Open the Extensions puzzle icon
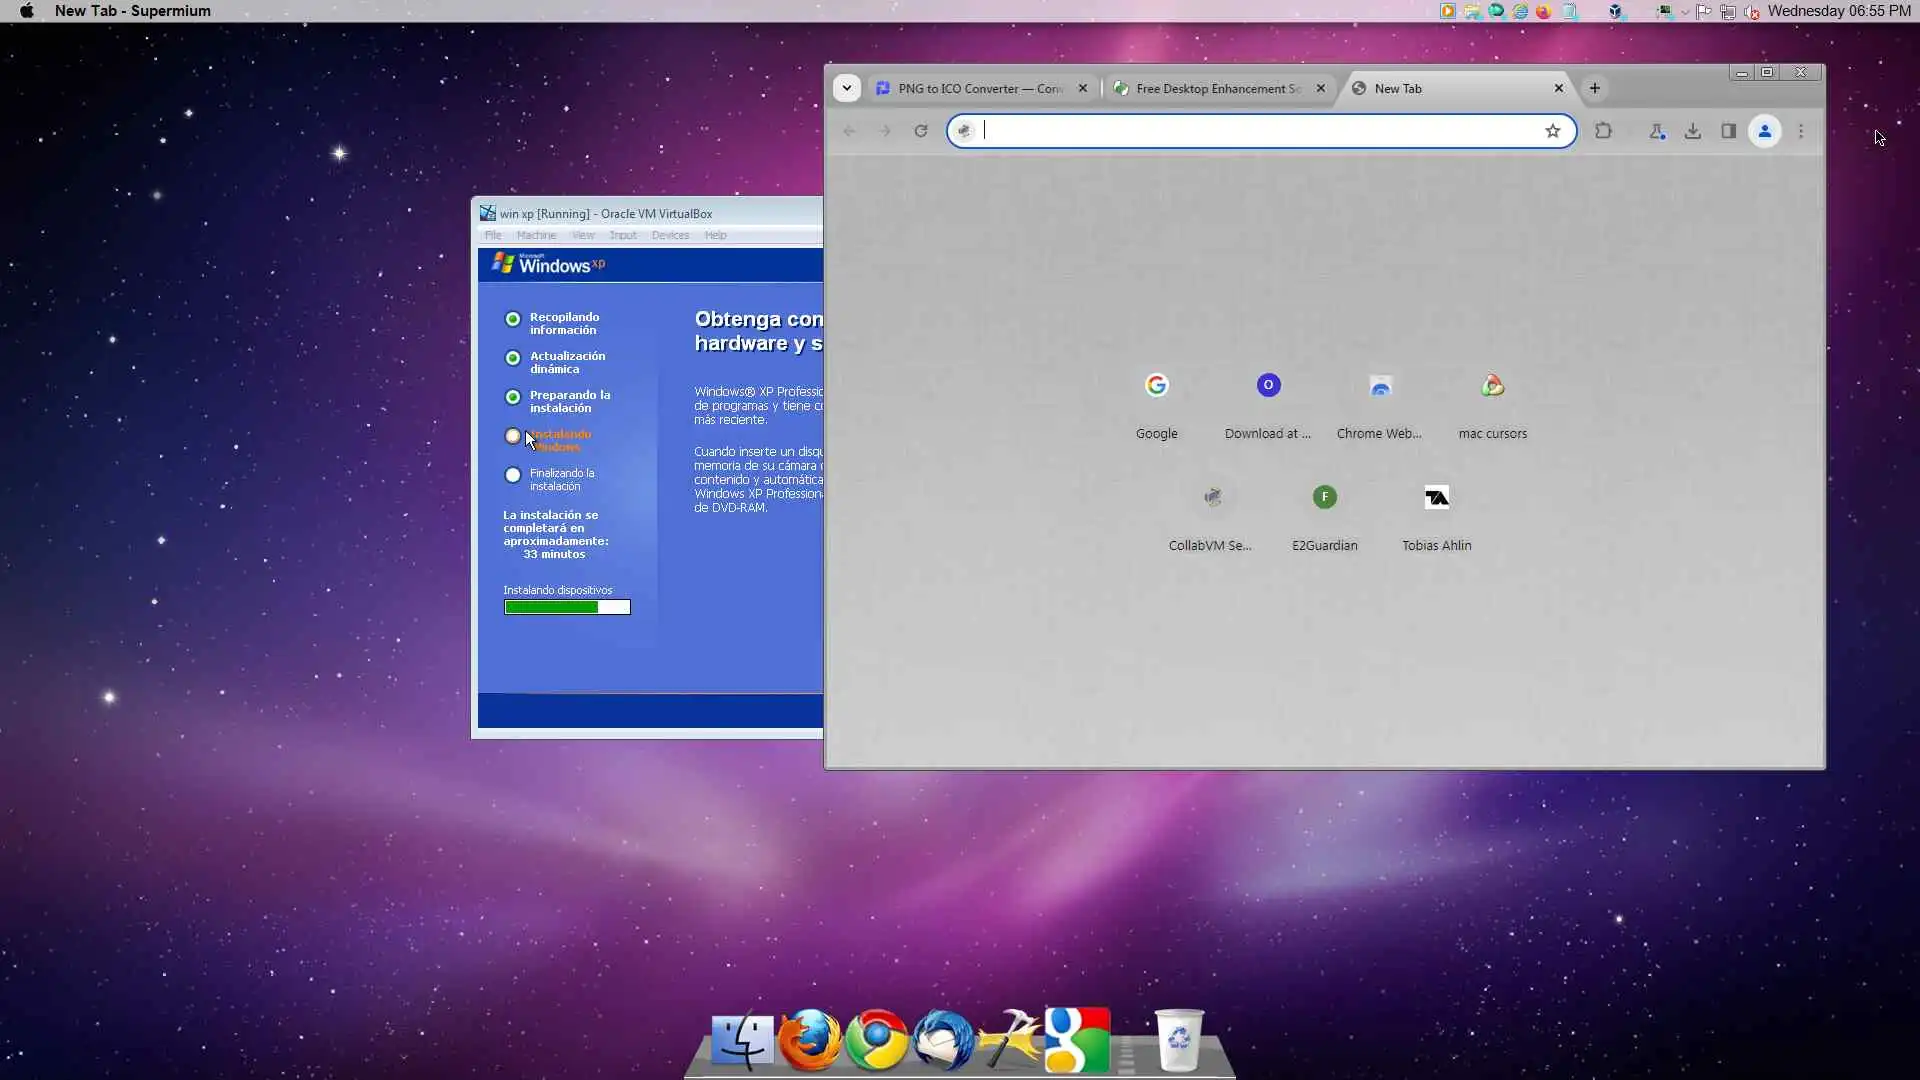 point(1603,131)
